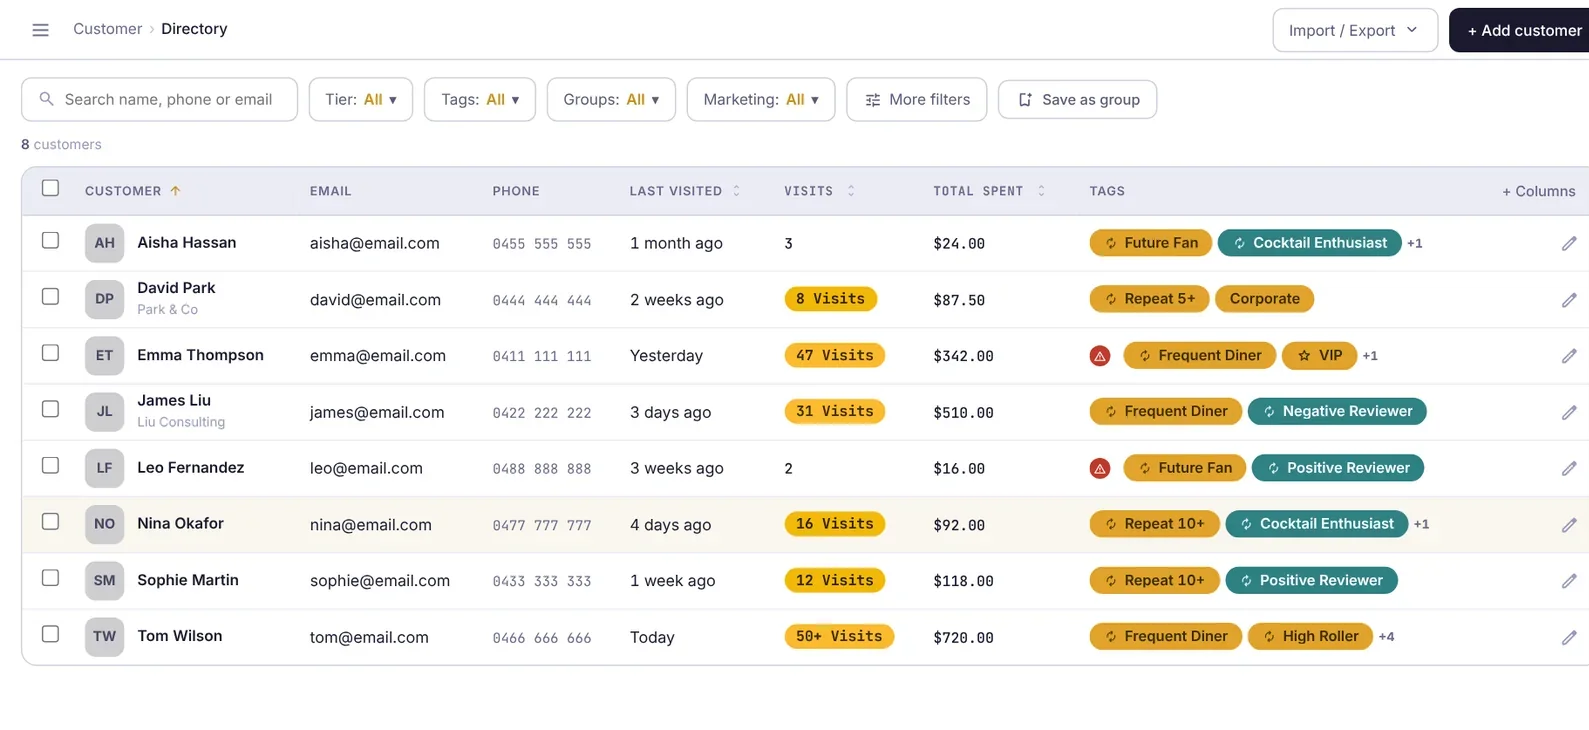This screenshot has width=1589, height=730.
Task: Click the edit pencil for Tom Wilson
Action: (x=1569, y=637)
